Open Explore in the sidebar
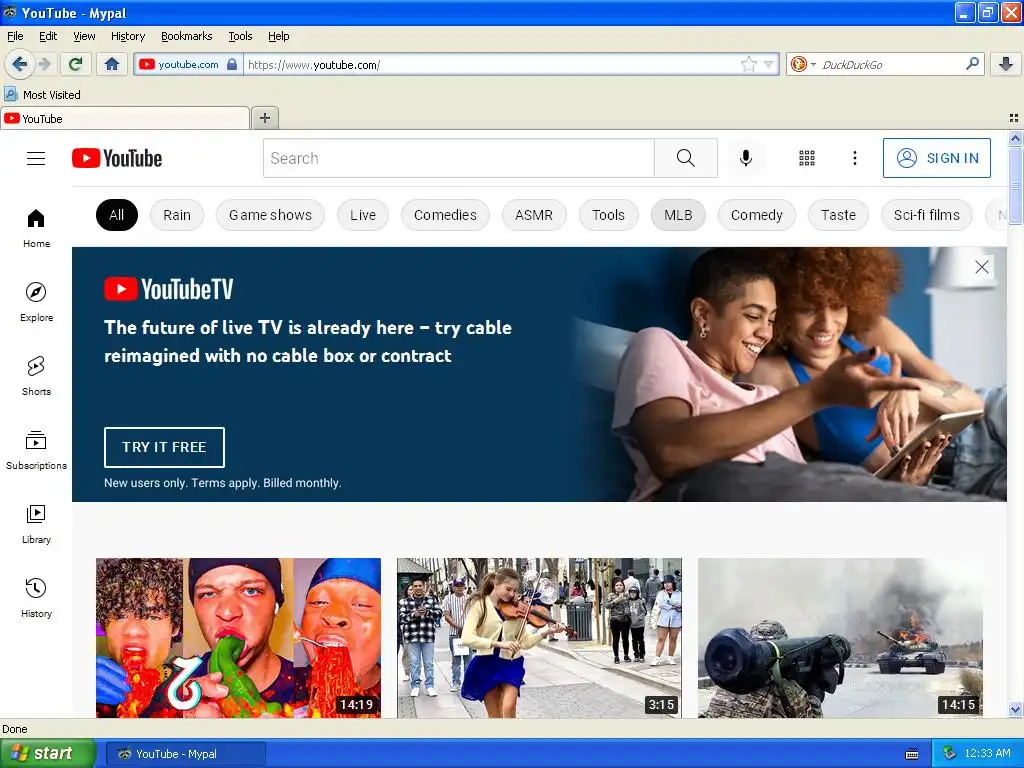 36,302
